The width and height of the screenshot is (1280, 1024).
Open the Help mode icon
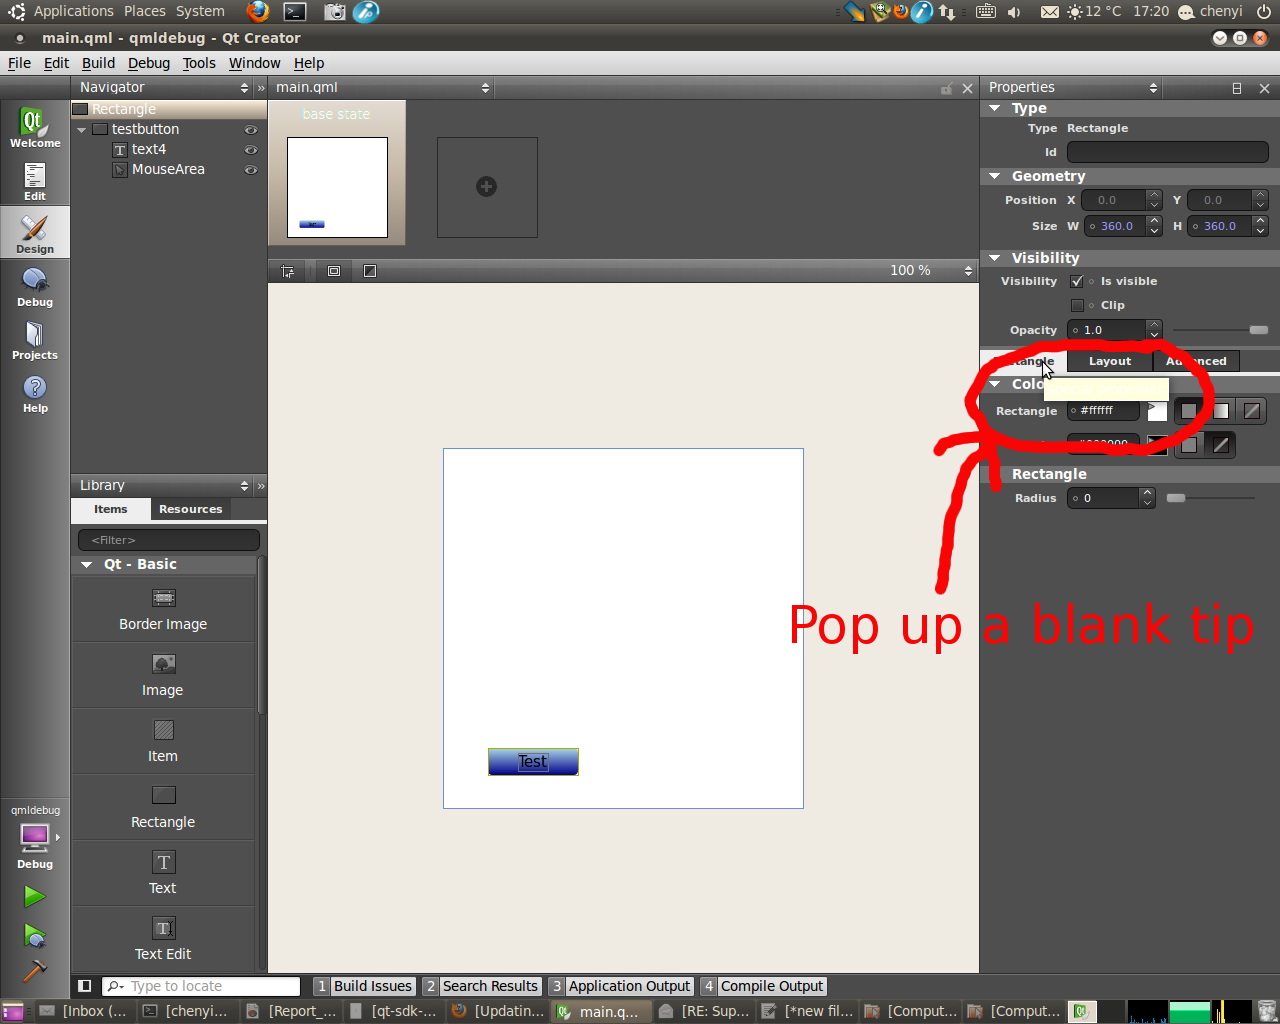point(35,393)
